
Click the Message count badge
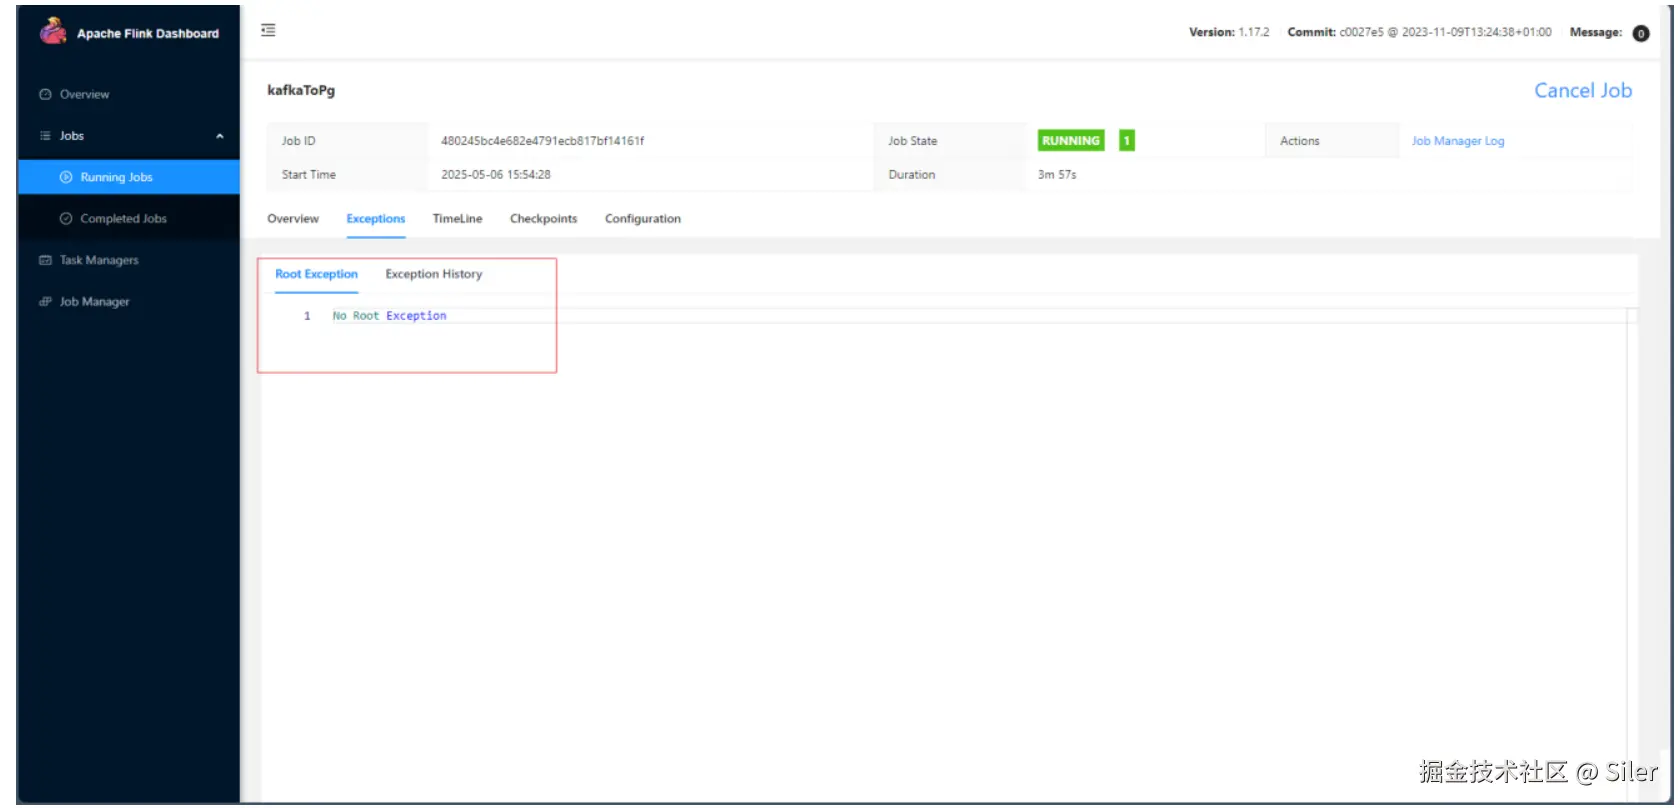1641,33
